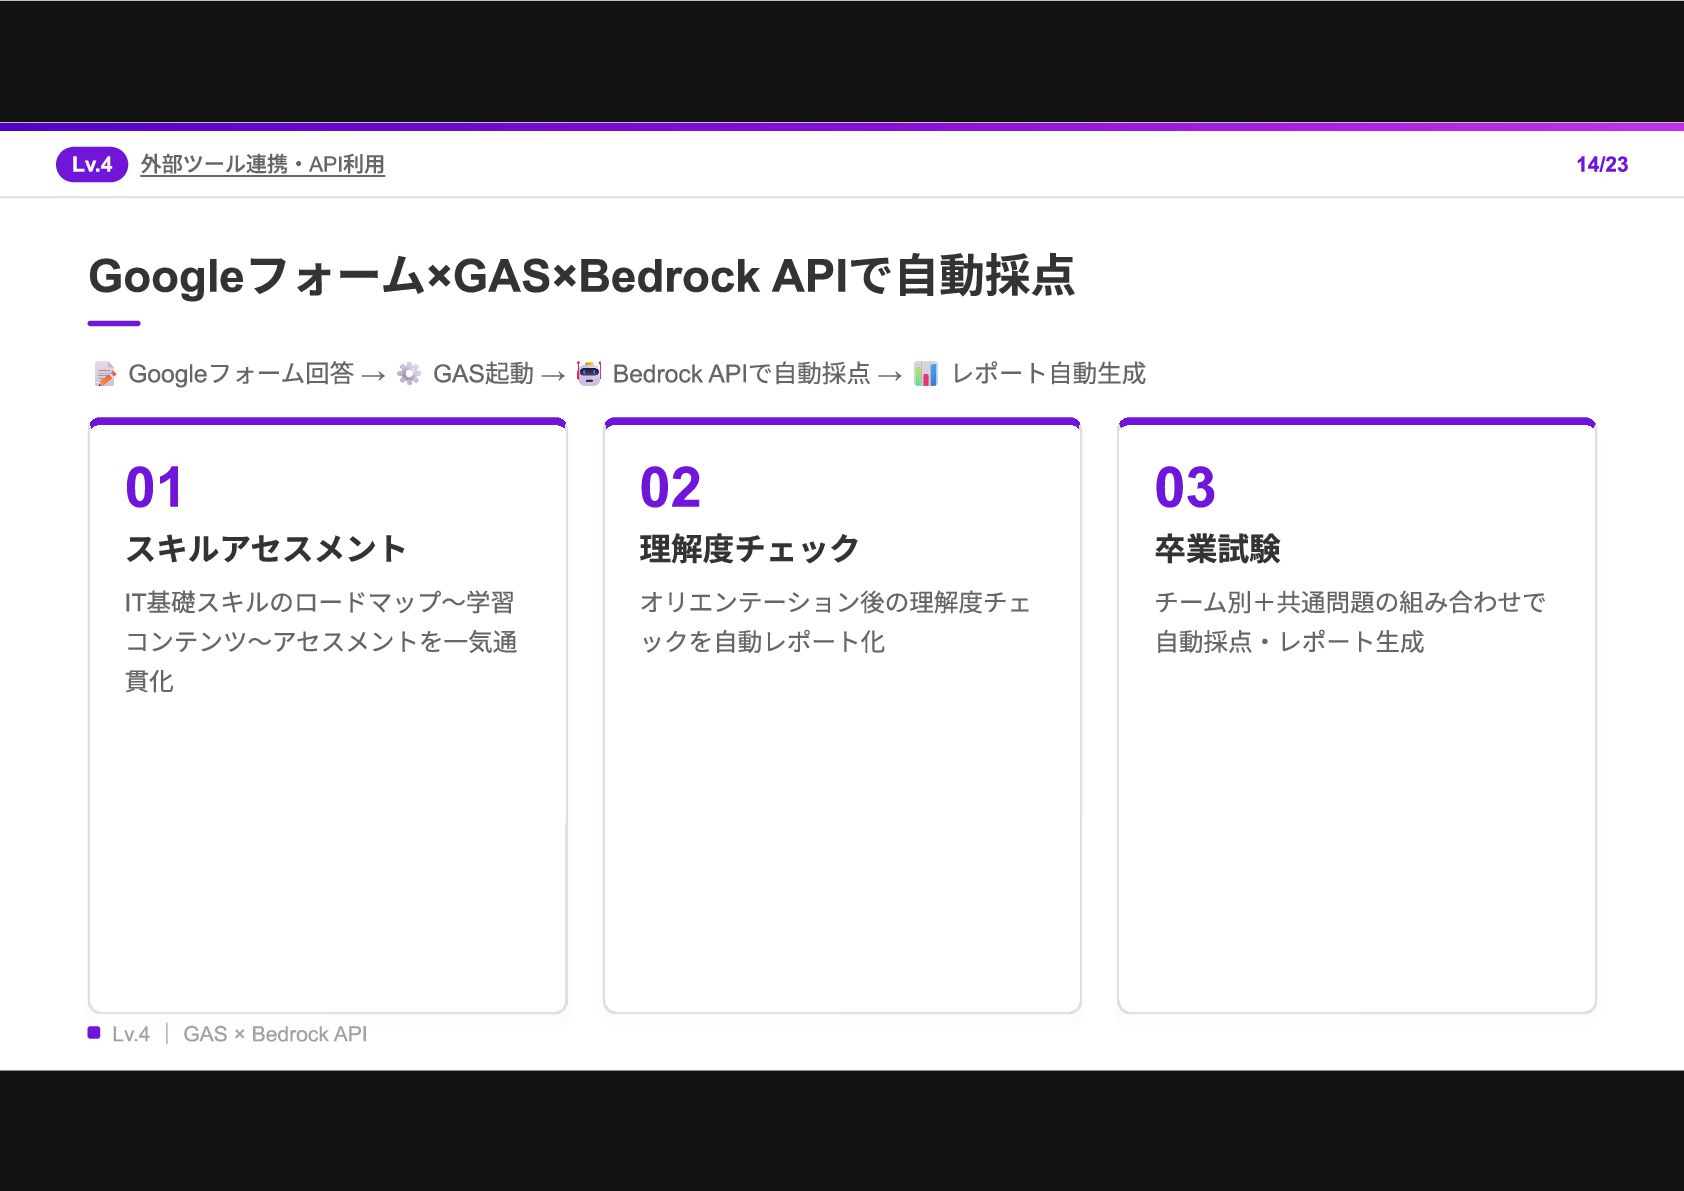Select the 02 card number
Screen dimensions: 1684x1191
(x=670, y=488)
